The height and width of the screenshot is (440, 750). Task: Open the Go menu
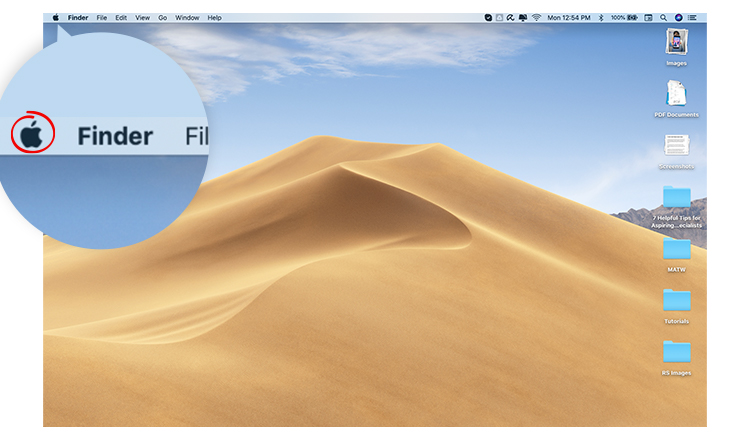(x=163, y=18)
